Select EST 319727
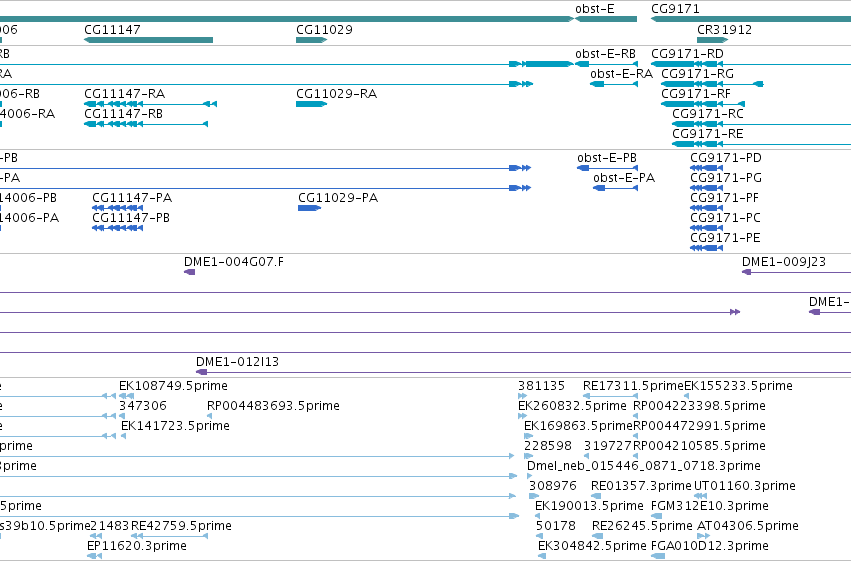The height and width of the screenshot is (561, 851). coord(608,446)
